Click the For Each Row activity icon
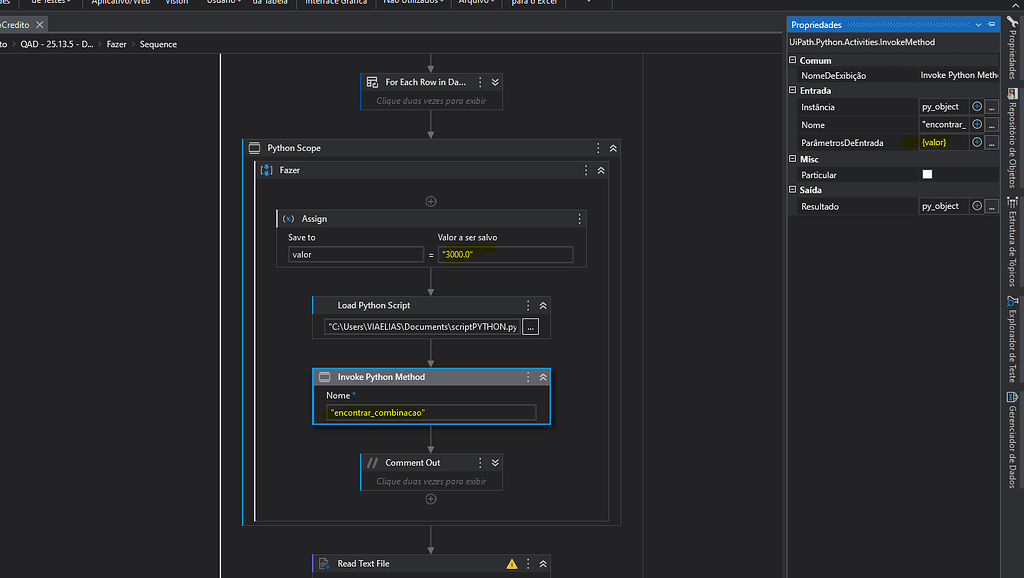 [x=372, y=82]
